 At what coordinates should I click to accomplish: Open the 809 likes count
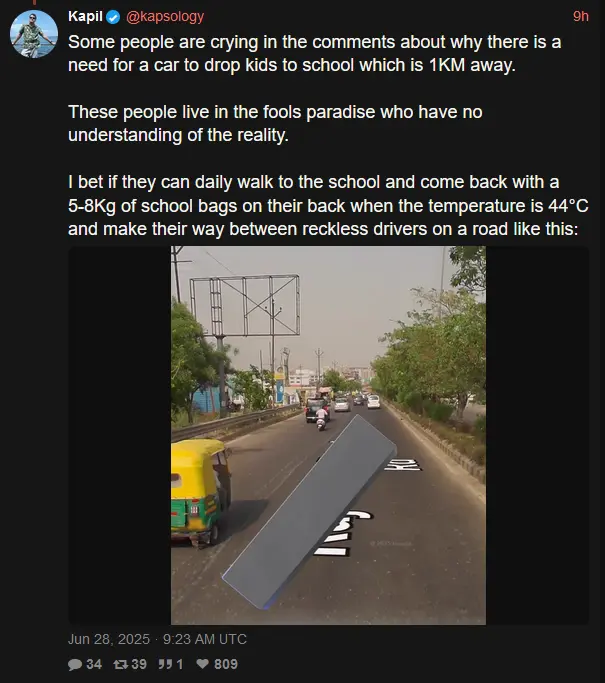pyautogui.click(x=226, y=664)
